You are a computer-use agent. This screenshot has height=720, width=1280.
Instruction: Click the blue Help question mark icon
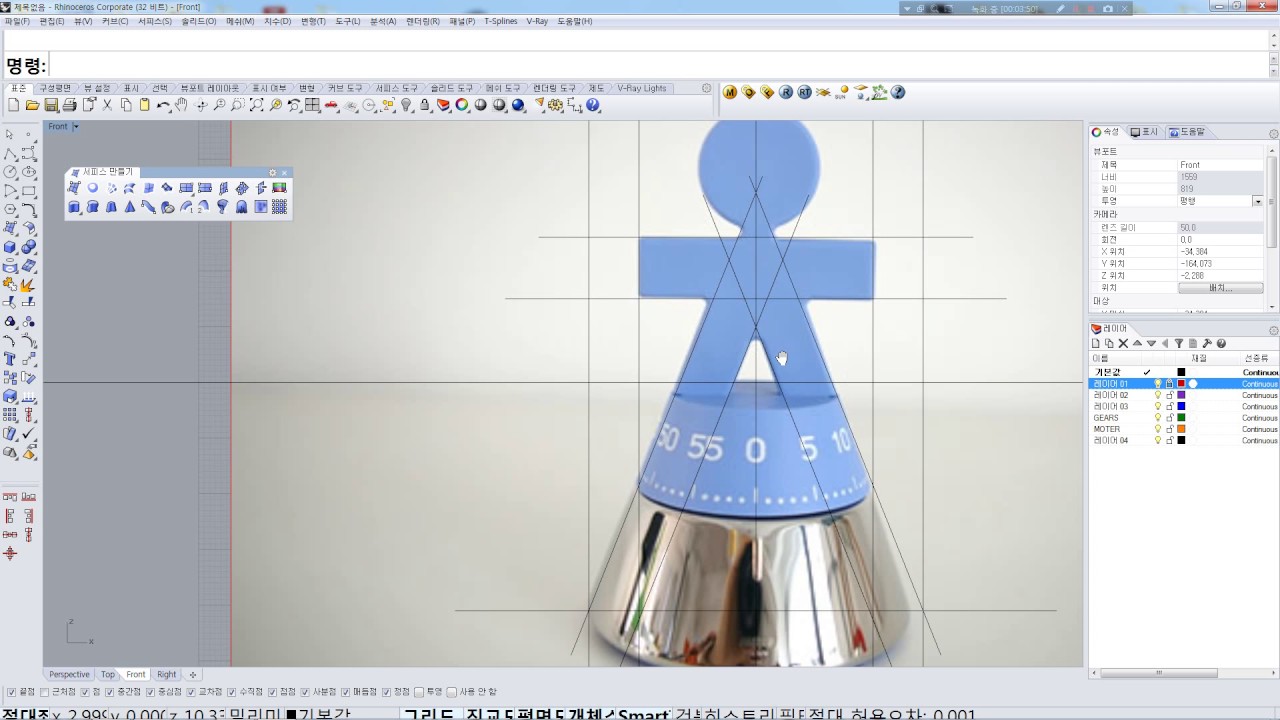click(593, 105)
